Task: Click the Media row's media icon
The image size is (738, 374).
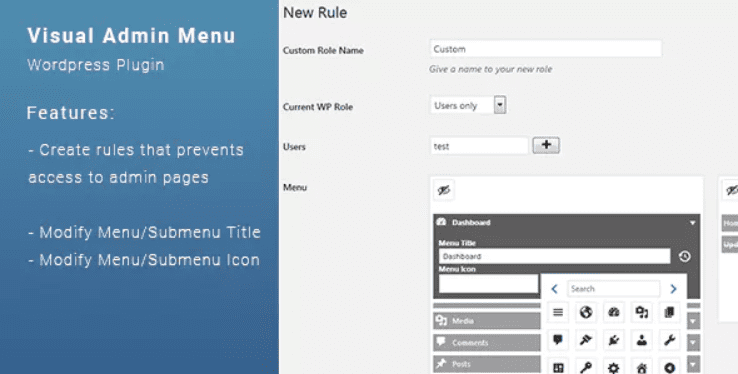Action: 441,320
